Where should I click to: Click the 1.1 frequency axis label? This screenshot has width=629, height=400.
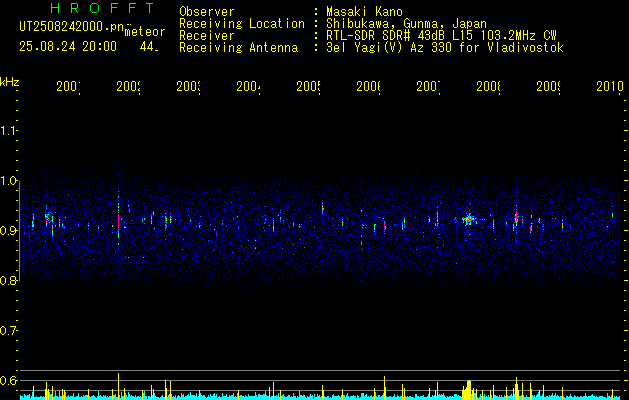[9, 130]
